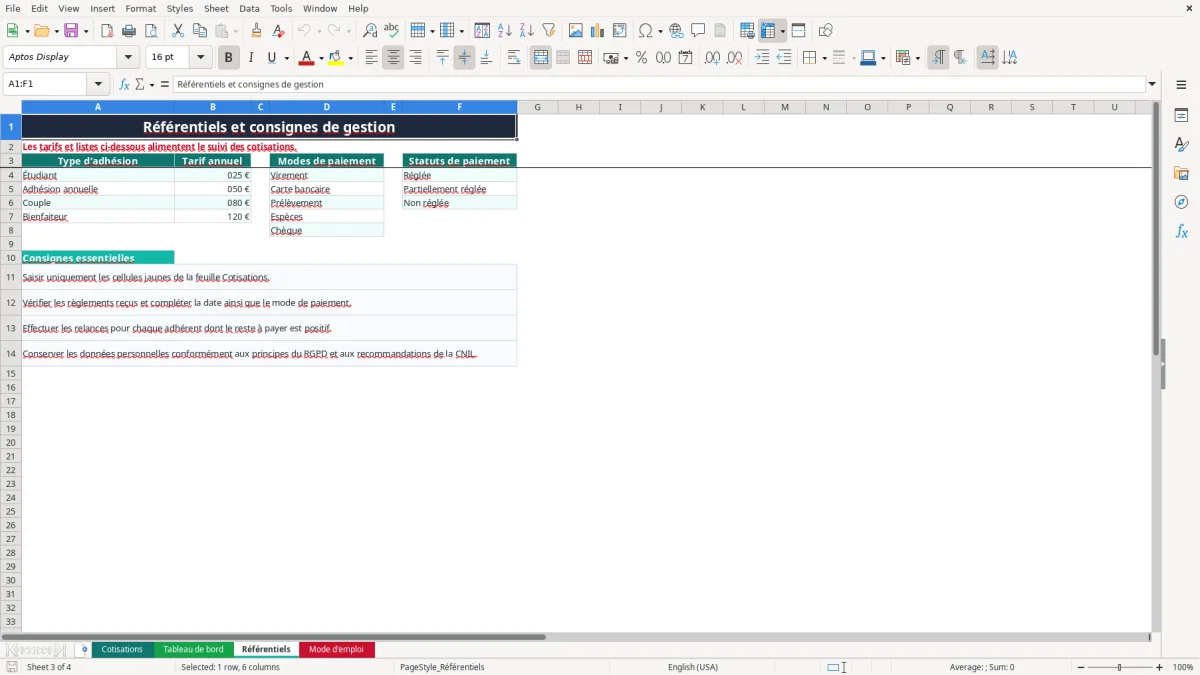Expand the Name Box dropdown

point(98,85)
